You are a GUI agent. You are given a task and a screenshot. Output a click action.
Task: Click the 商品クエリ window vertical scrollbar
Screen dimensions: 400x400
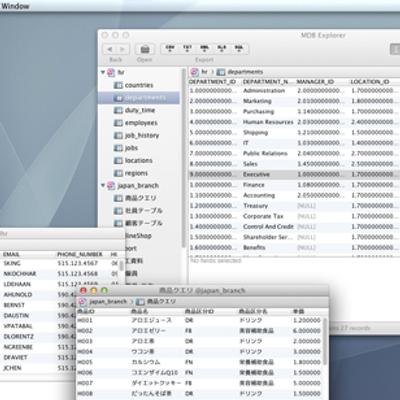click(x=326, y=341)
